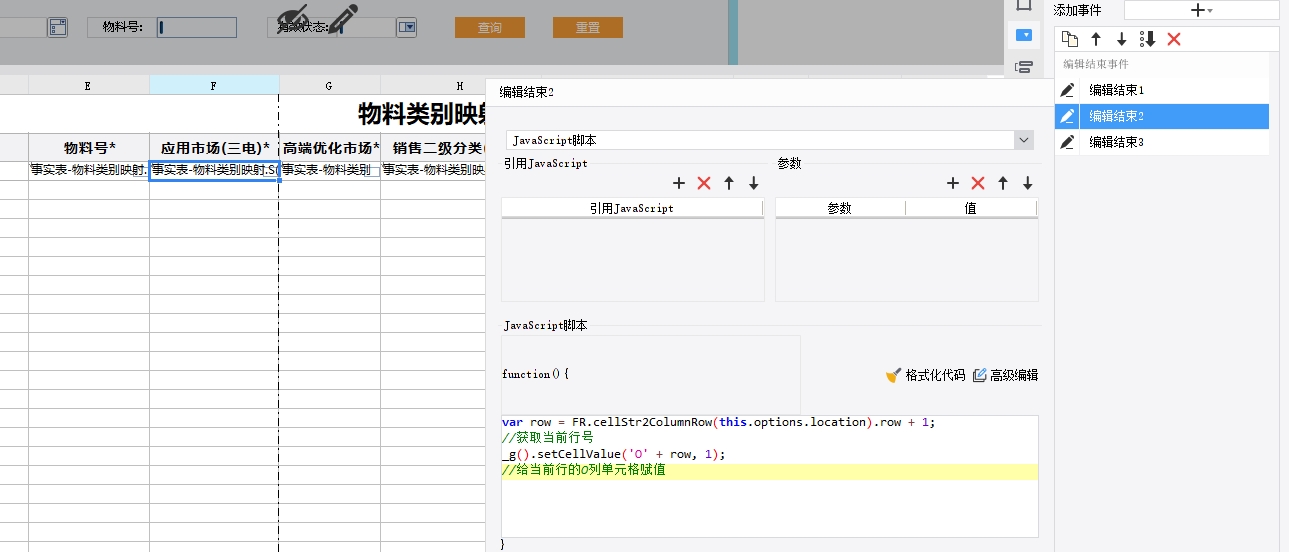The width and height of the screenshot is (1289, 552).
Task: Select the blue dropdown widget sidebar icon
Action: pyautogui.click(x=1023, y=36)
